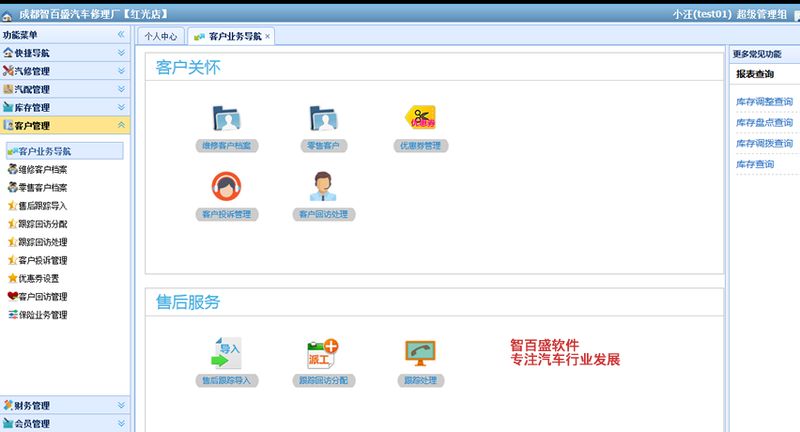Click the 快捷导航 menu icon
800x432 pixels.
point(8,53)
